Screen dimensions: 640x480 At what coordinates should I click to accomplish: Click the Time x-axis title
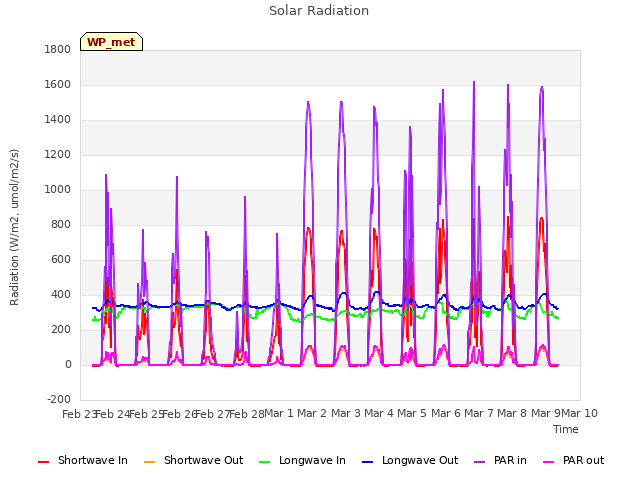click(x=566, y=429)
